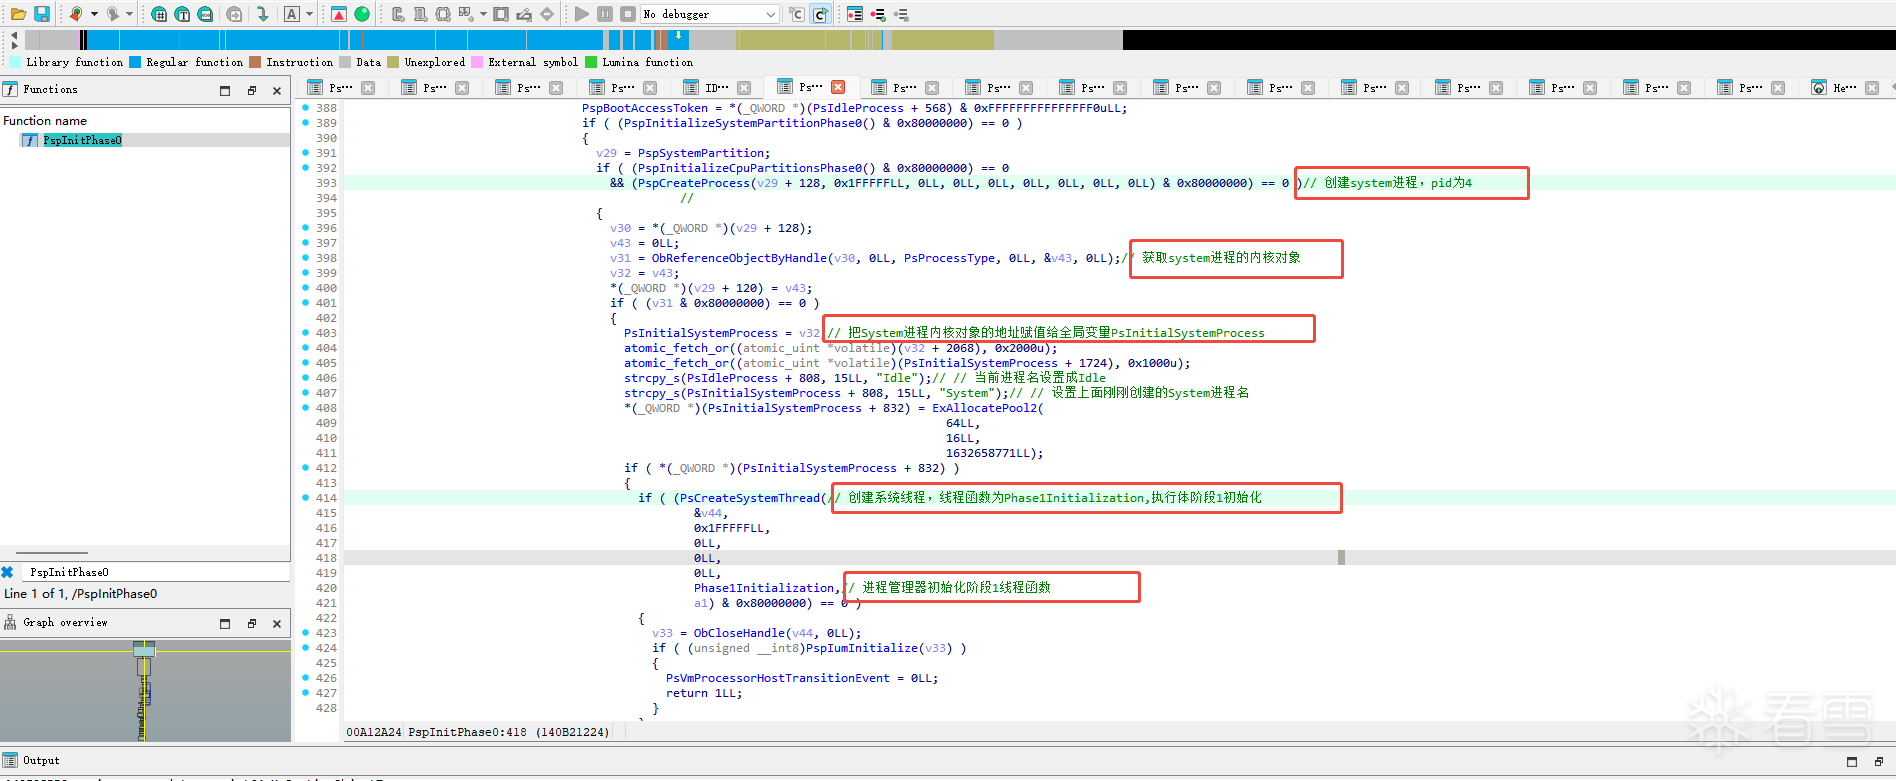Close the active pseudocode tab with red X
1896x781 pixels.
(838, 87)
